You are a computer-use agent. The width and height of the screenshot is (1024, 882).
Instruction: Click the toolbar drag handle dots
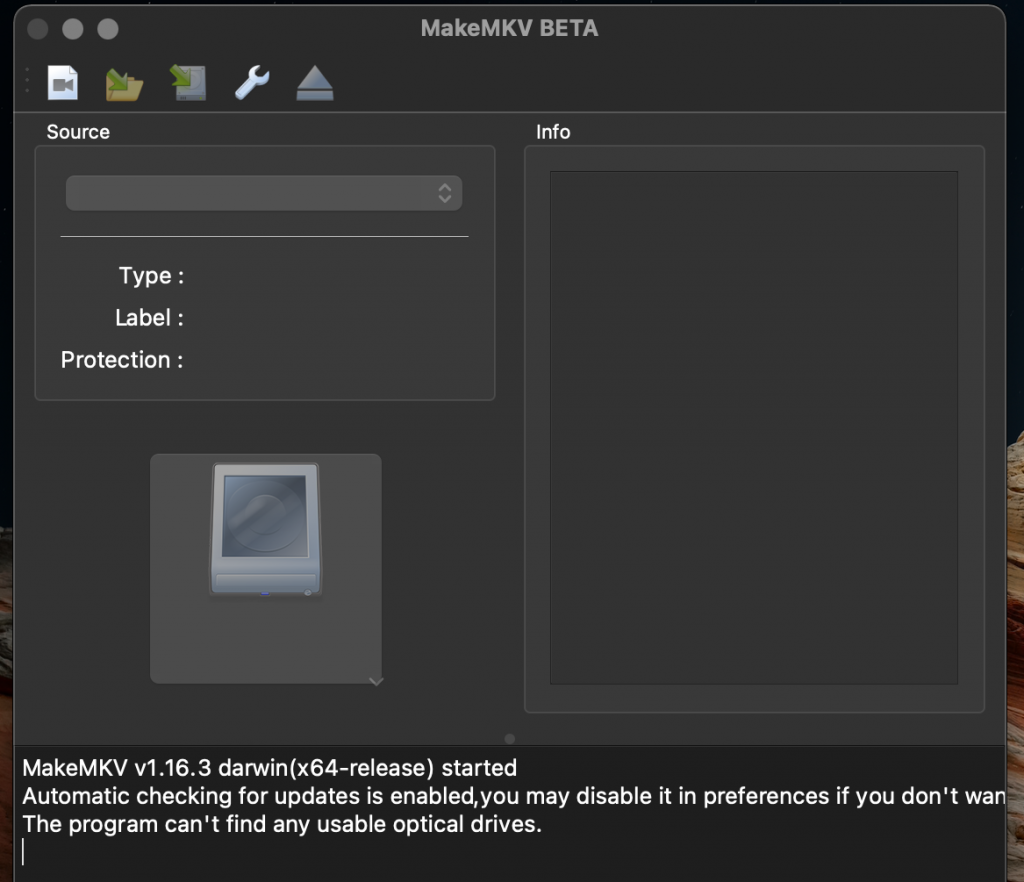[27, 80]
